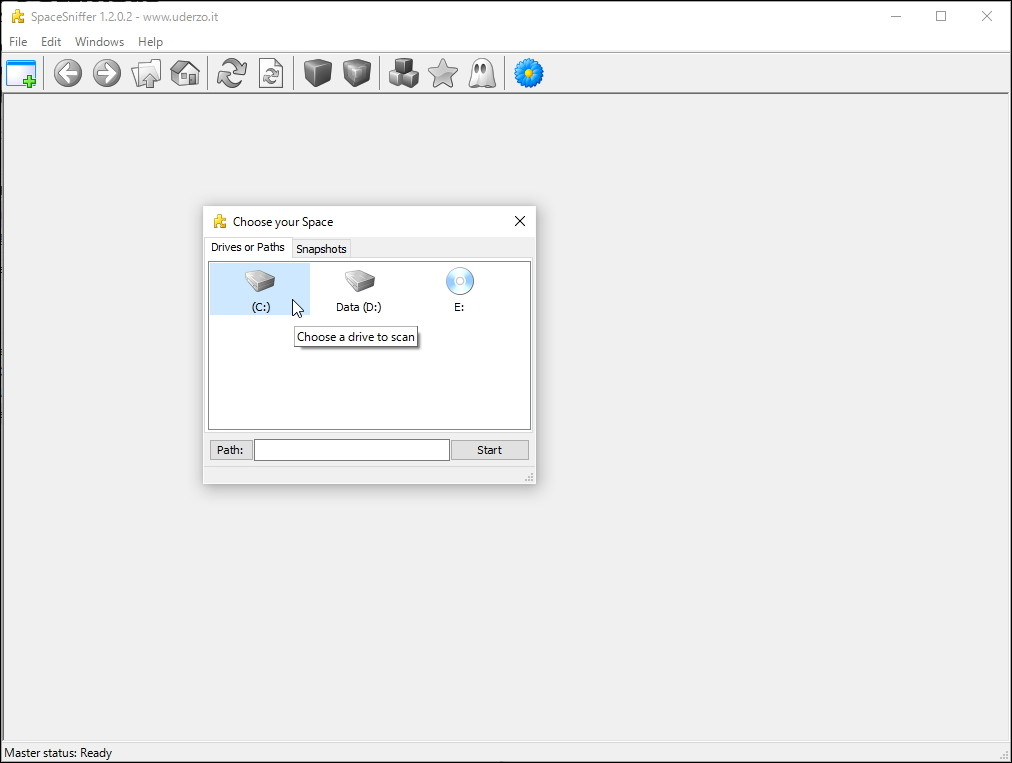
Task: Click the Choose your Space dialog icon
Action: pyautogui.click(x=220, y=221)
